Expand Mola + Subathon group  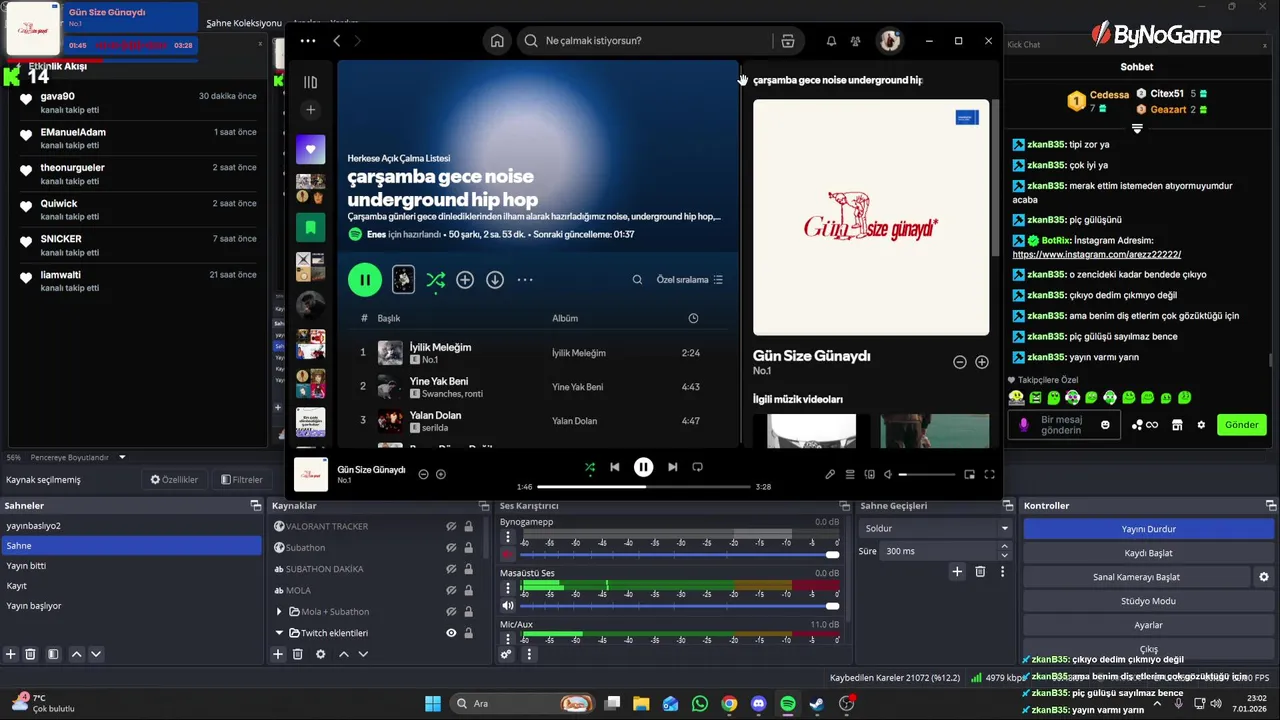click(x=279, y=612)
